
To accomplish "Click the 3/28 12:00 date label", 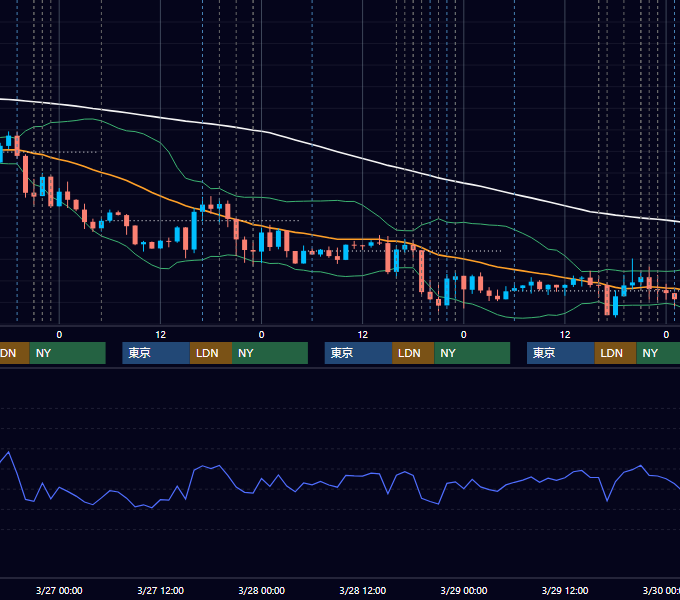I will (363, 590).
